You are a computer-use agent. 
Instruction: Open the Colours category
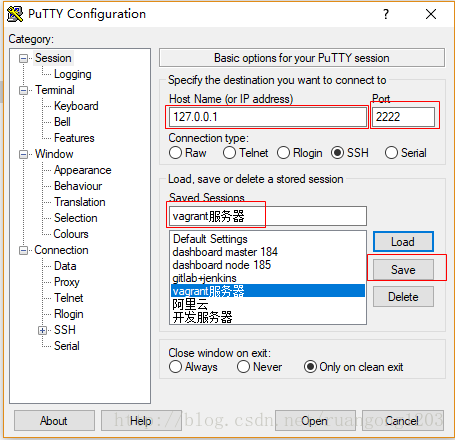(71, 234)
